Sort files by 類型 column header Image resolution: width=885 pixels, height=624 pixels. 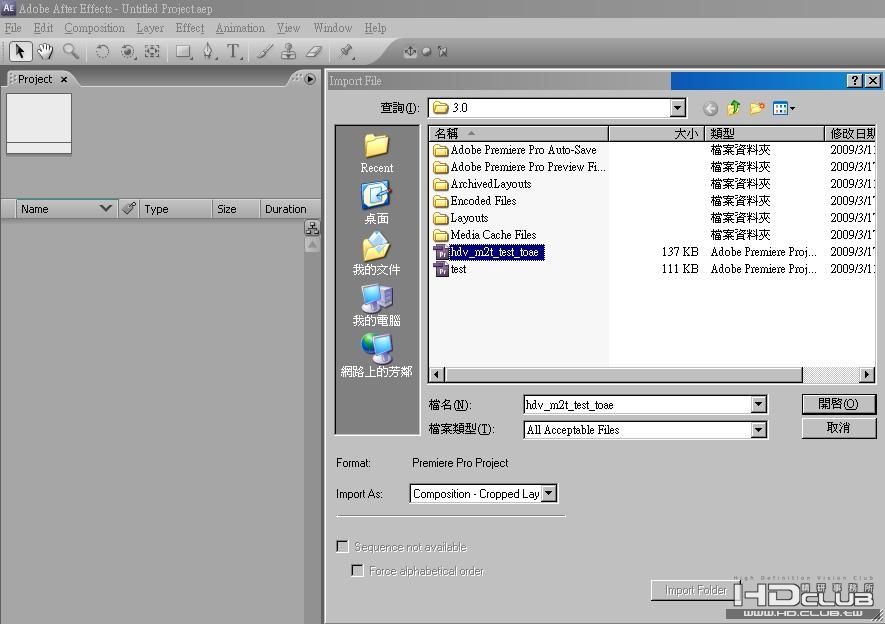click(764, 134)
